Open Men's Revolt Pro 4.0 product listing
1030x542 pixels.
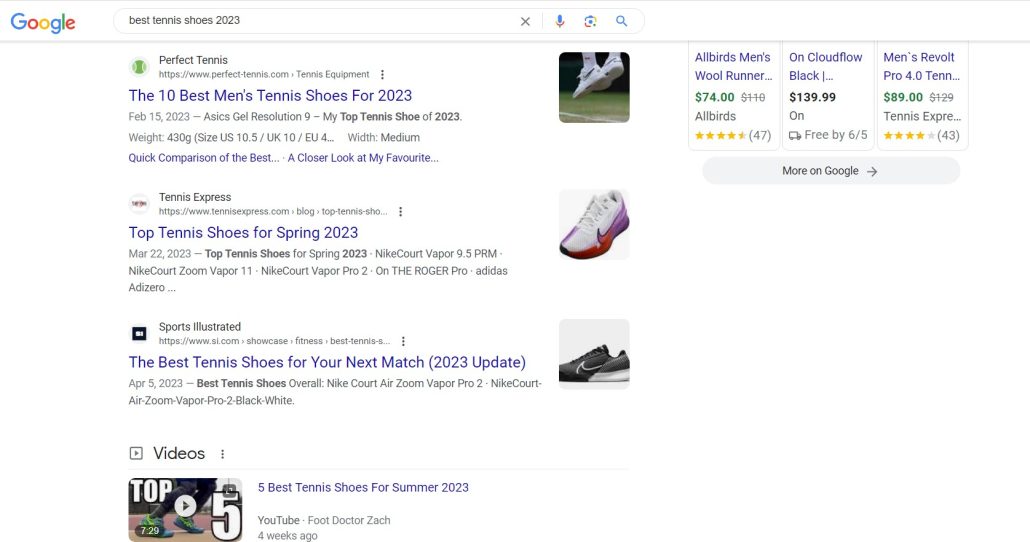click(921, 66)
